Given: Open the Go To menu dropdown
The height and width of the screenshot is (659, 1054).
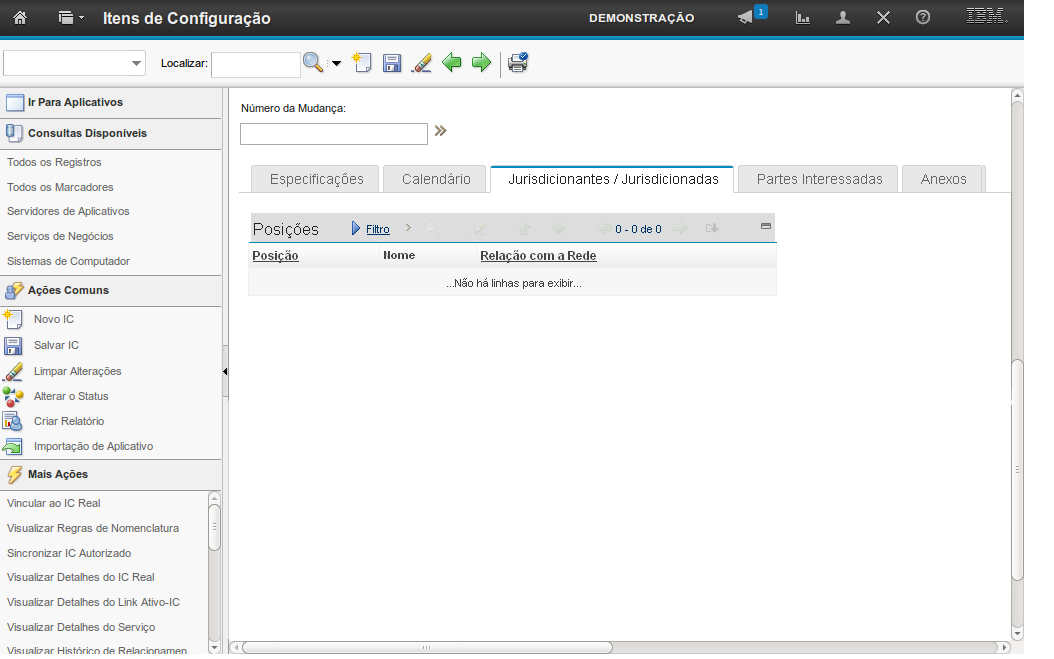Looking at the screenshot, I should (x=71, y=18).
